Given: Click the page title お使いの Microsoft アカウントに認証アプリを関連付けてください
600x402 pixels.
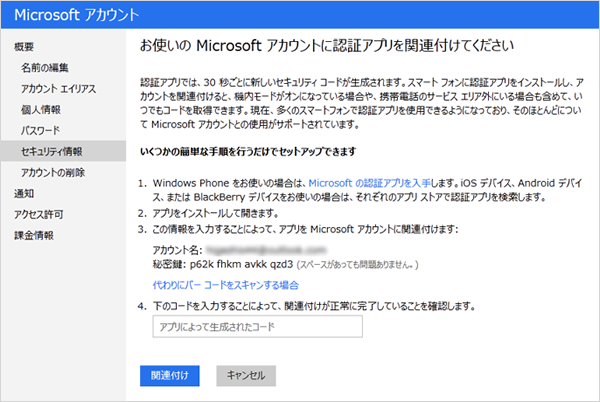Looking at the screenshot, I should 326,46.
